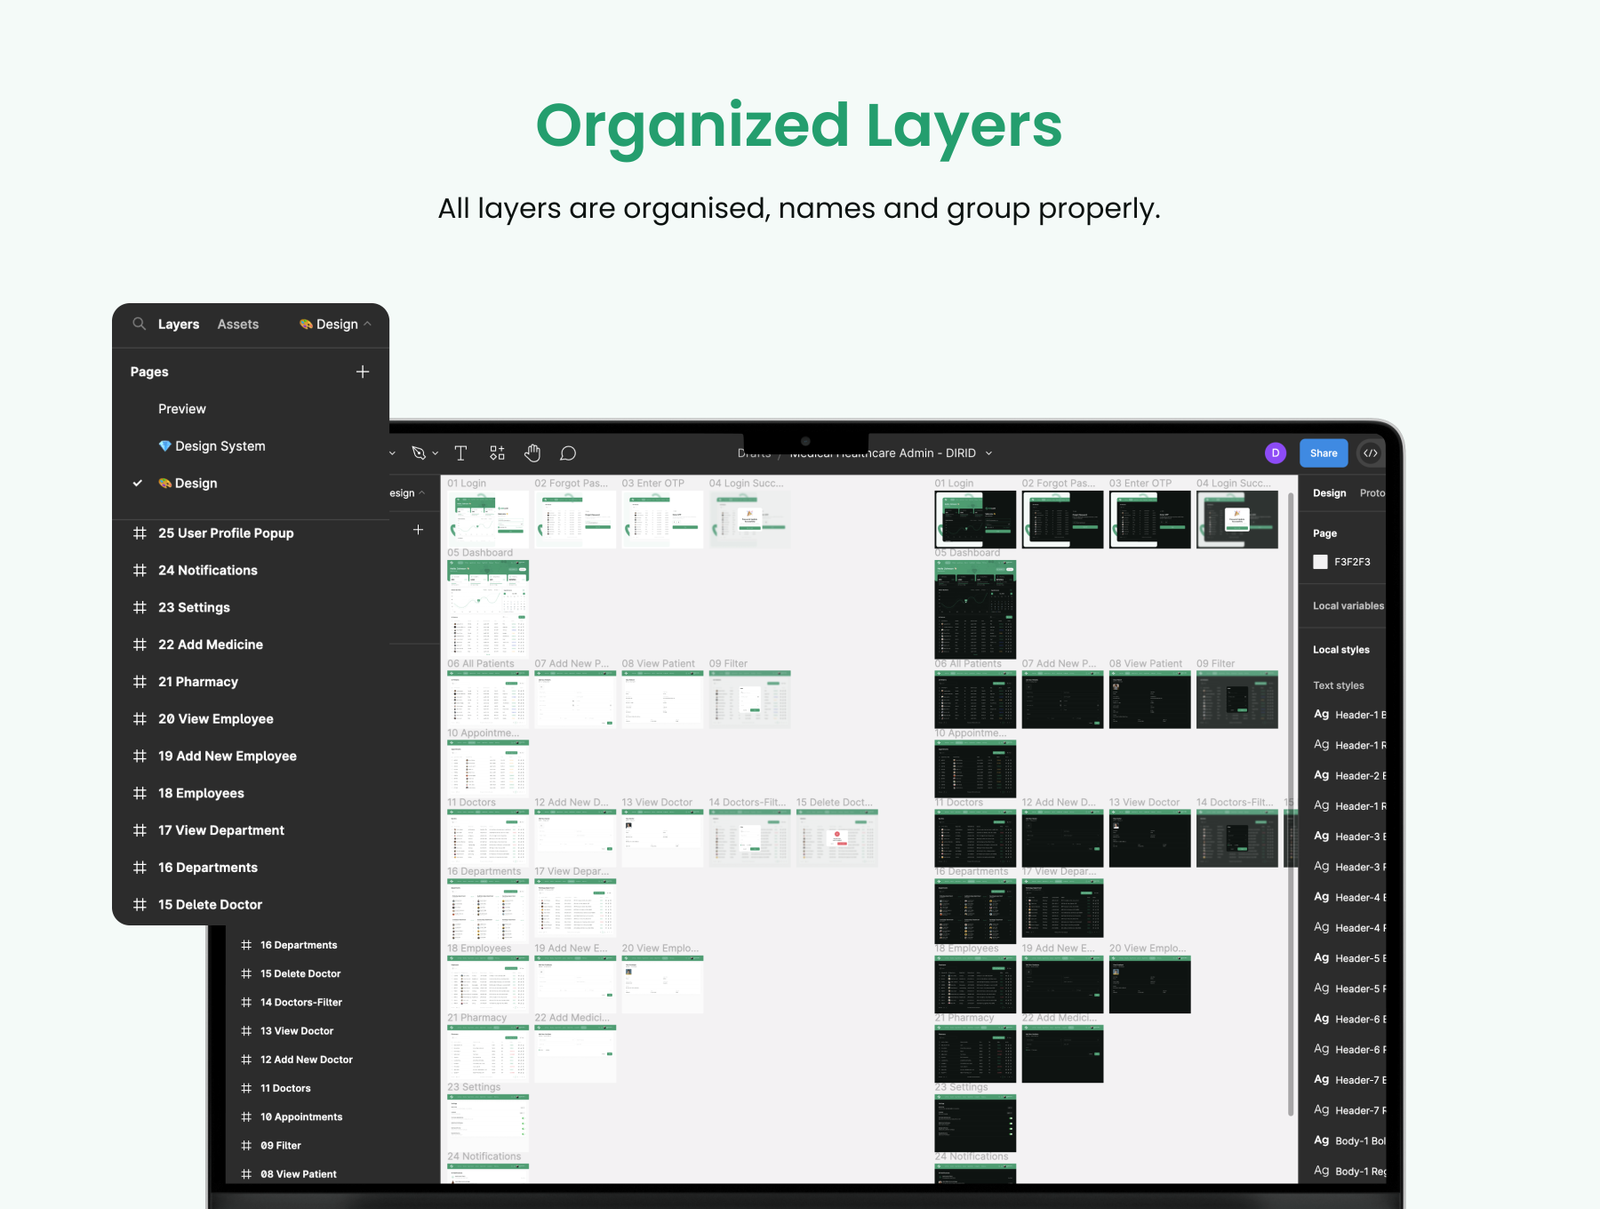Switch to the Assets tab

pyautogui.click(x=238, y=324)
